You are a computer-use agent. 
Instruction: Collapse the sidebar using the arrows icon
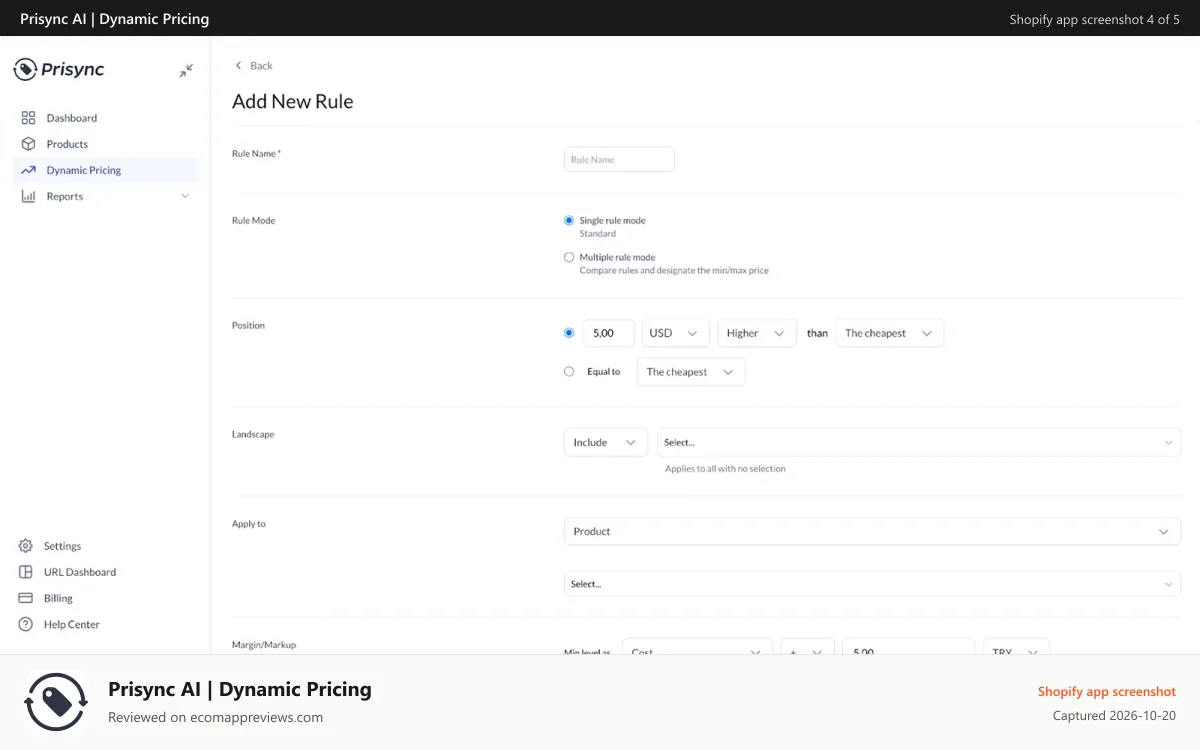186,71
